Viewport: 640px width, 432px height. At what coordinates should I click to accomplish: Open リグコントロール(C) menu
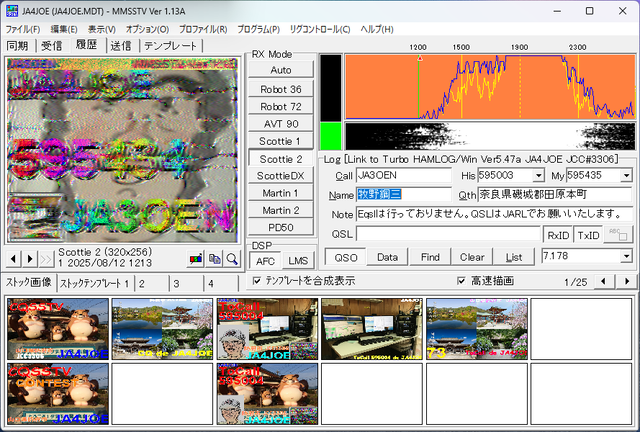coord(320,29)
